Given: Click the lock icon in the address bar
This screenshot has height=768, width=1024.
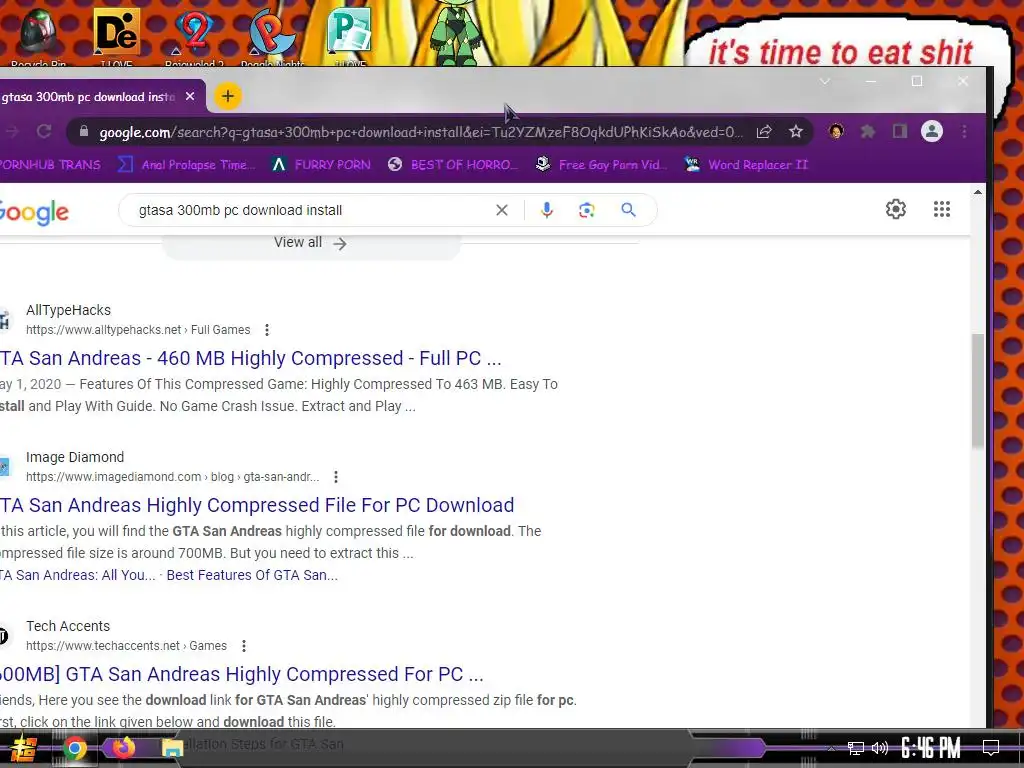Looking at the screenshot, I should point(84,132).
